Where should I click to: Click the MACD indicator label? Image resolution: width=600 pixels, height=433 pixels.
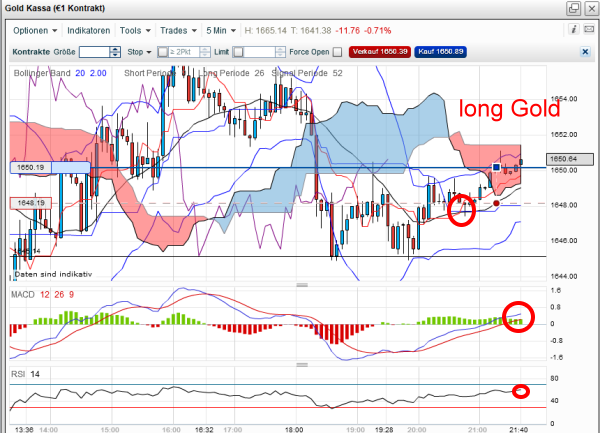click(x=23, y=295)
